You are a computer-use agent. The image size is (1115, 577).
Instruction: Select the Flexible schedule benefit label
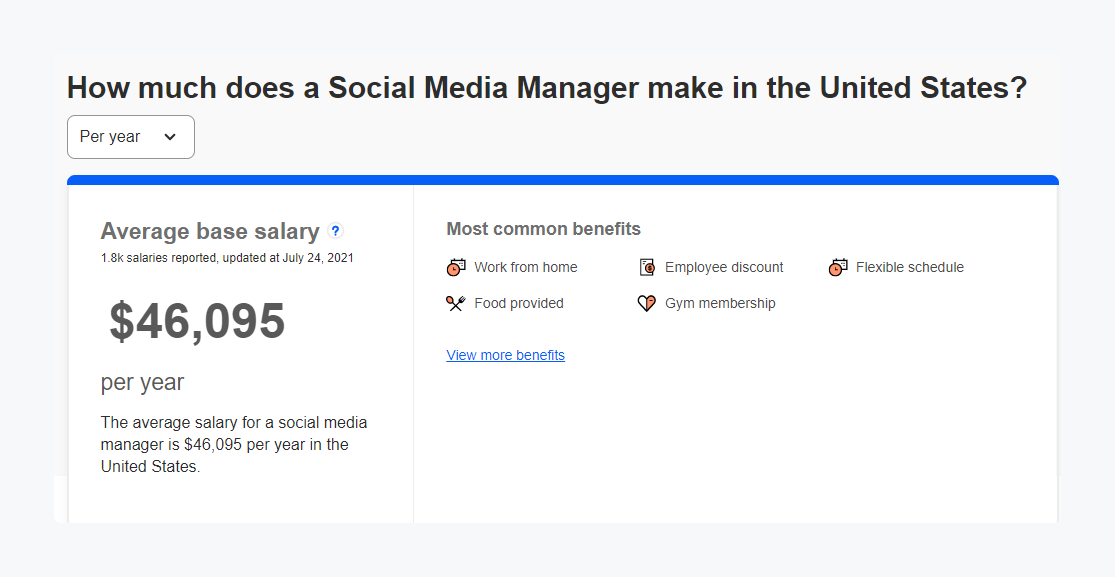pyautogui.click(x=910, y=267)
